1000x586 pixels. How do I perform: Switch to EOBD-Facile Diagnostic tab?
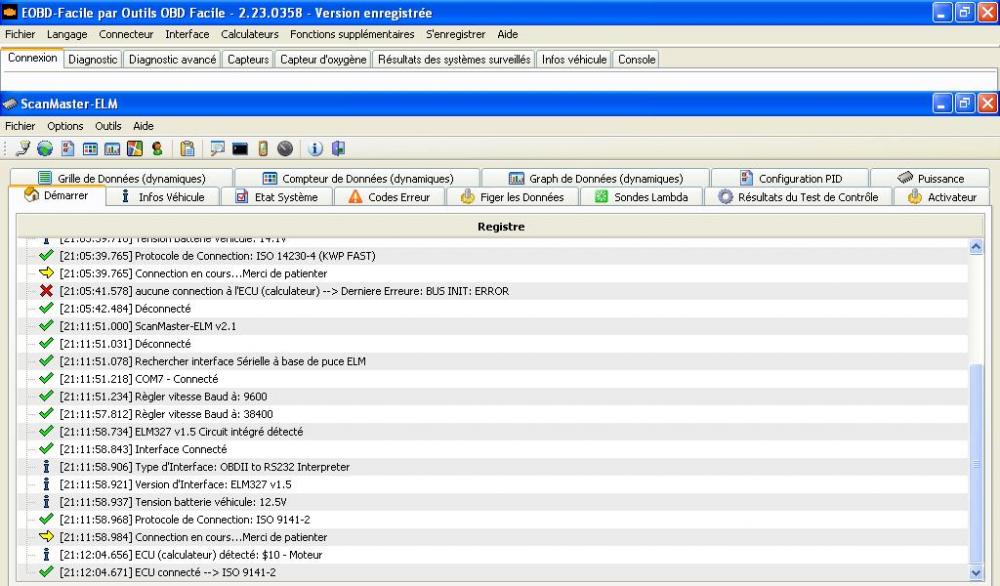[93, 59]
